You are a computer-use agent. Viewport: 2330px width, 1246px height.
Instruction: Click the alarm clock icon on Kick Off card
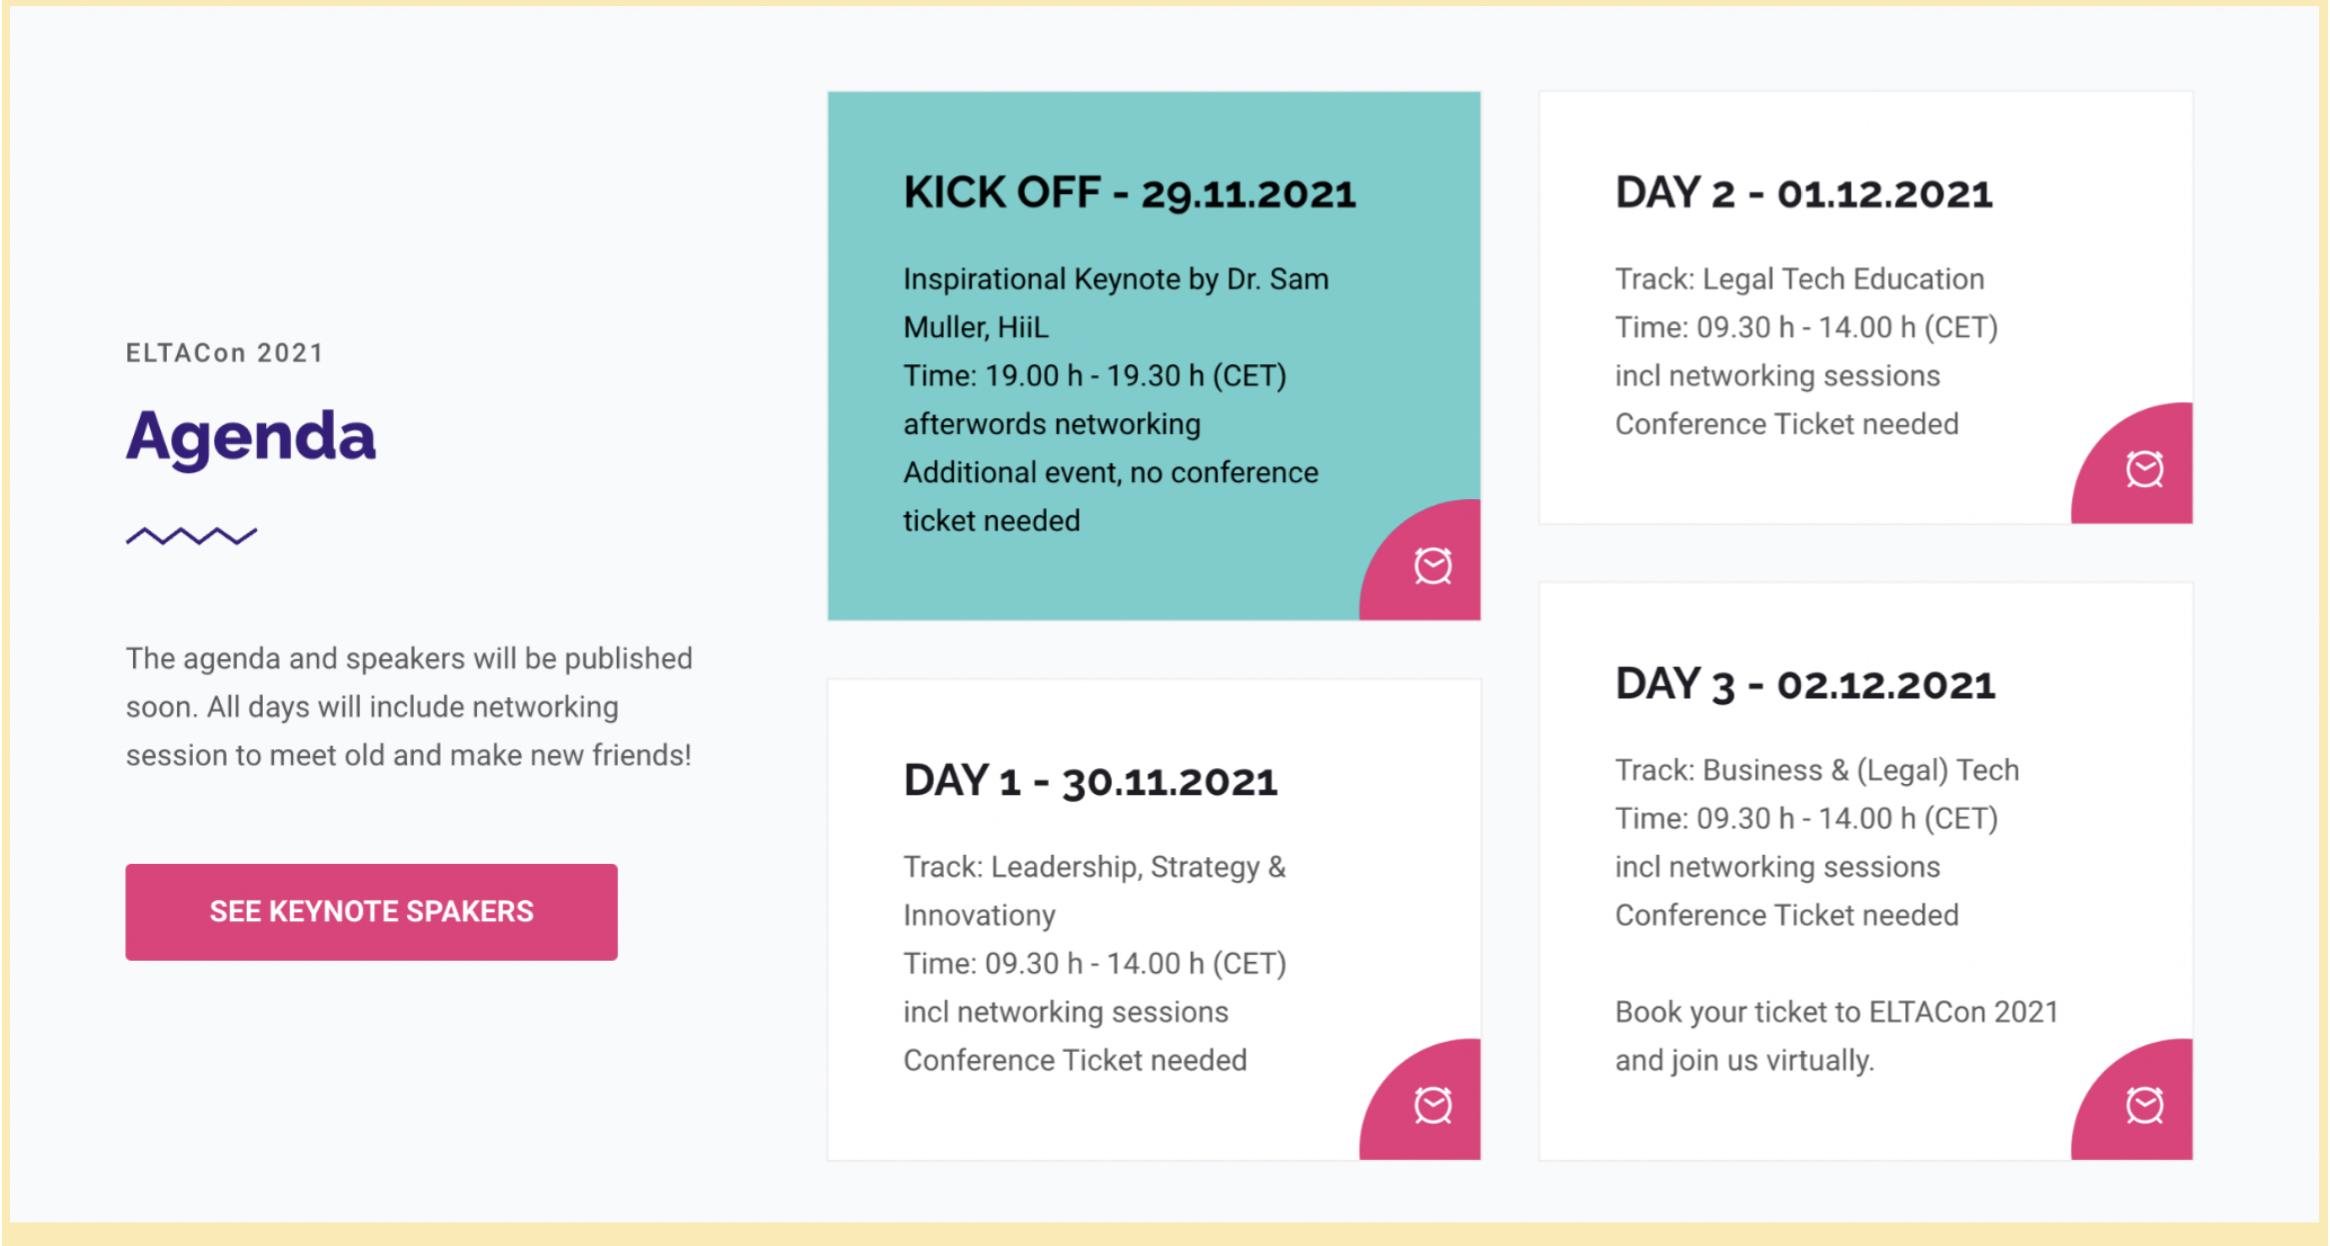pos(1432,566)
